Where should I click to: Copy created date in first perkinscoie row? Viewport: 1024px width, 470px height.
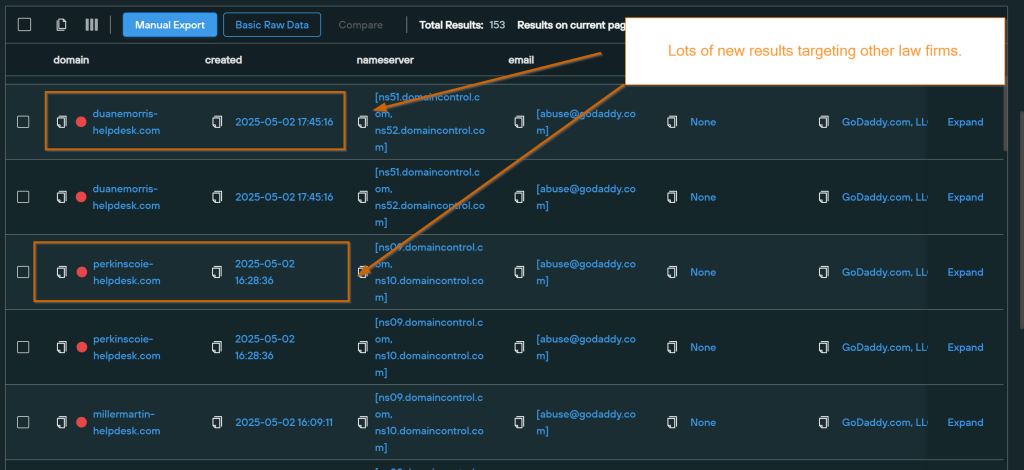point(217,272)
